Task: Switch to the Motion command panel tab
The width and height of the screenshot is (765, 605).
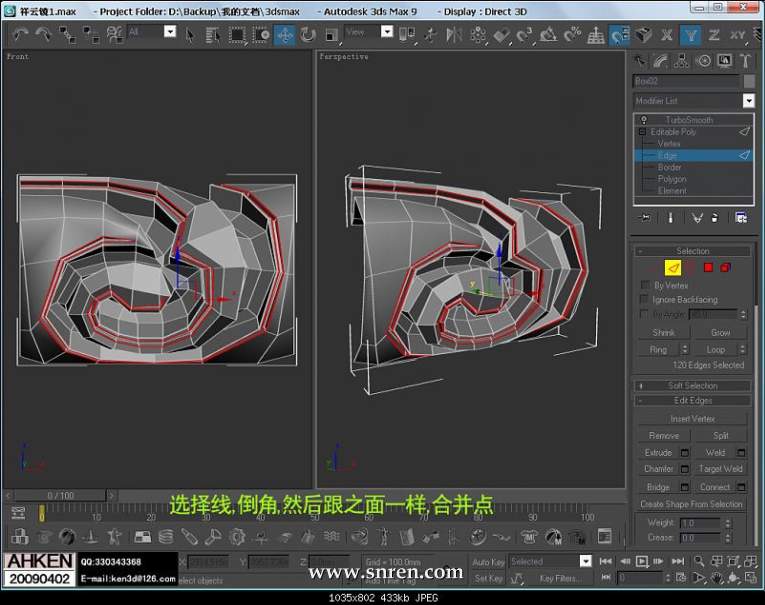Action: click(703, 61)
